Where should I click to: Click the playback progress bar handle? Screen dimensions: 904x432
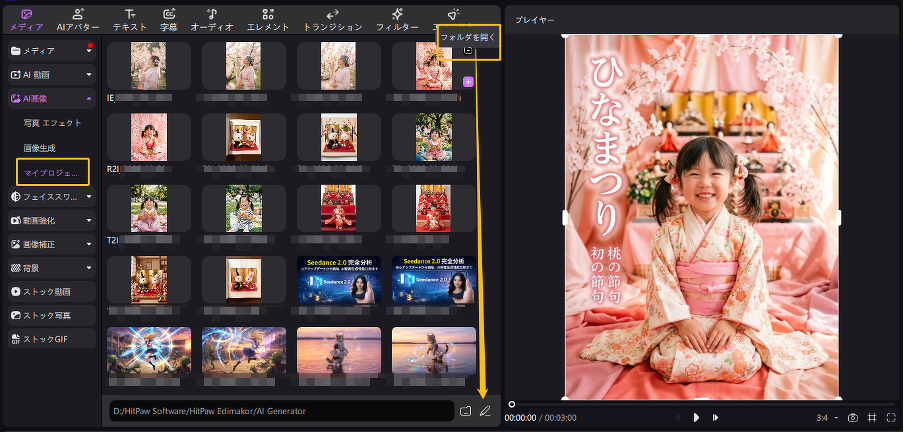click(x=512, y=404)
